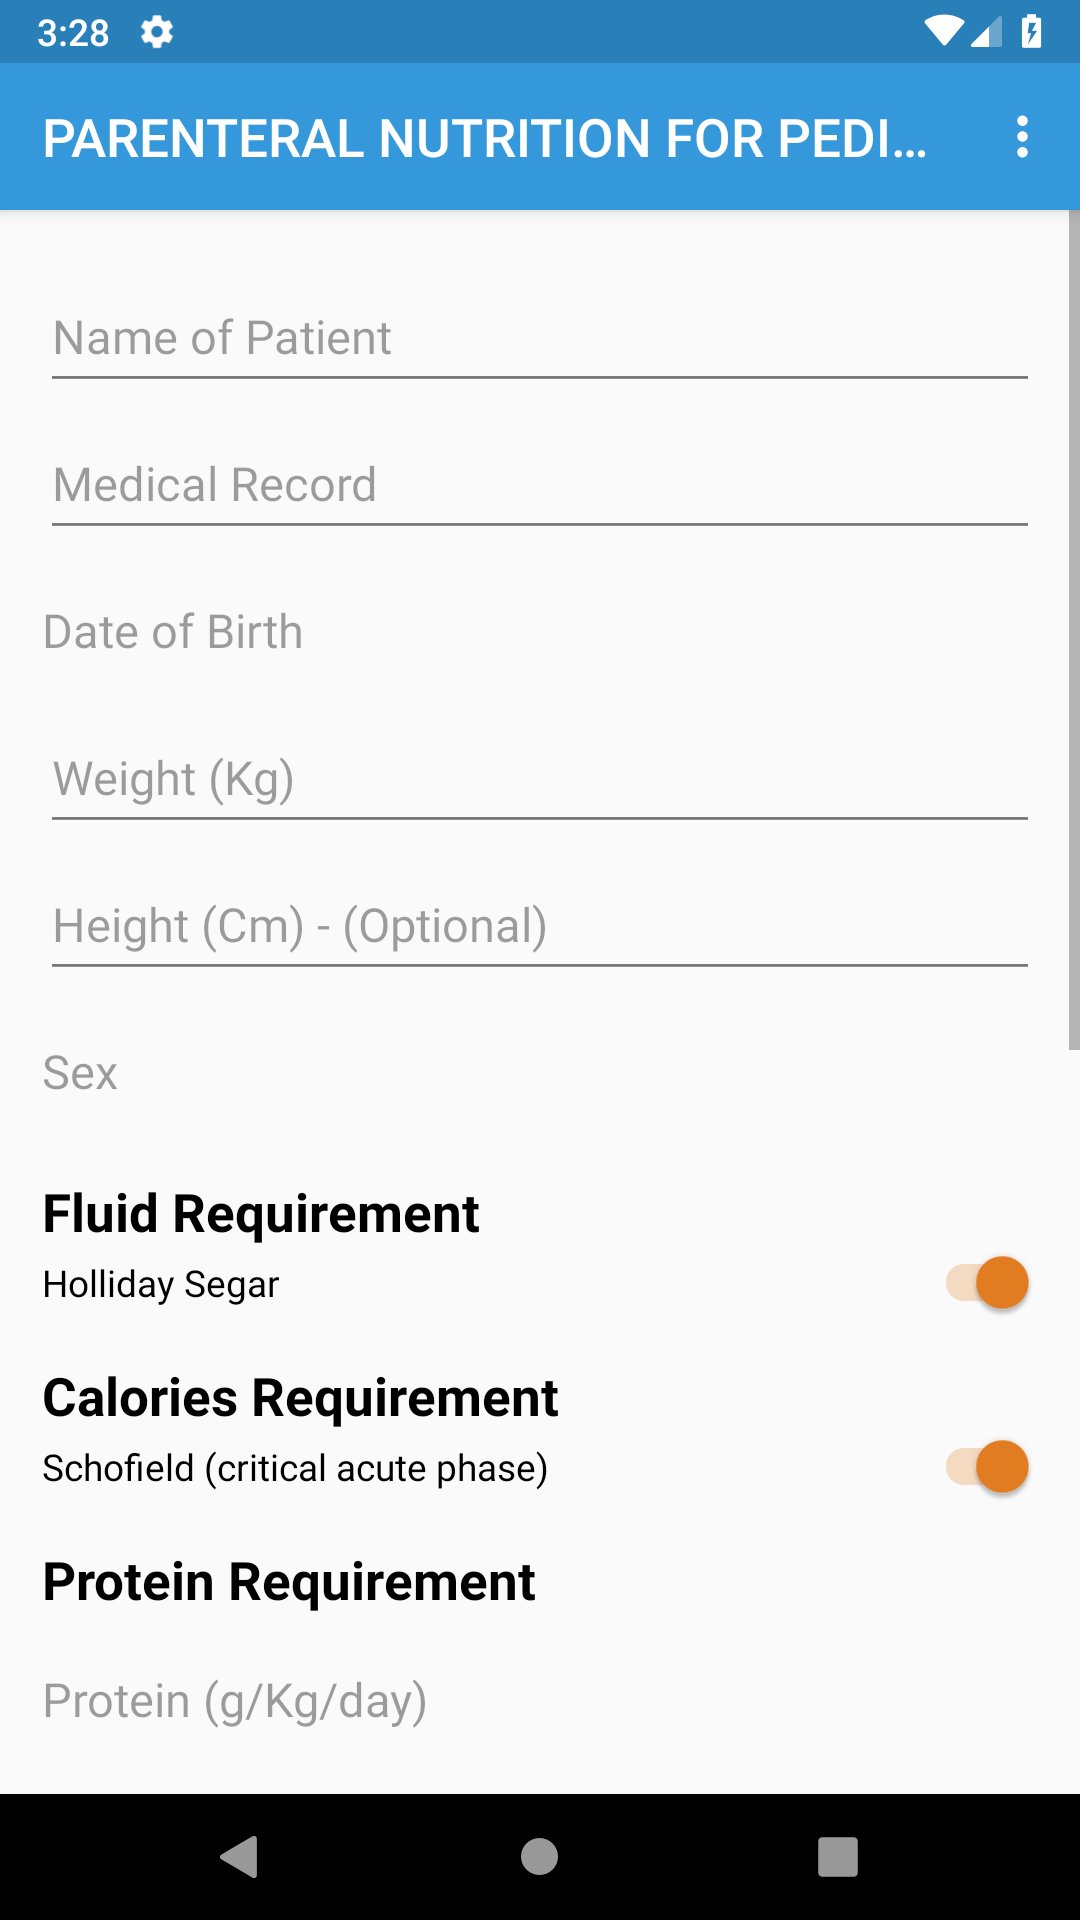This screenshot has width=1080, height=1920.
Task: Tap the Medical Record input field
Action: click(x=539, y=486)
